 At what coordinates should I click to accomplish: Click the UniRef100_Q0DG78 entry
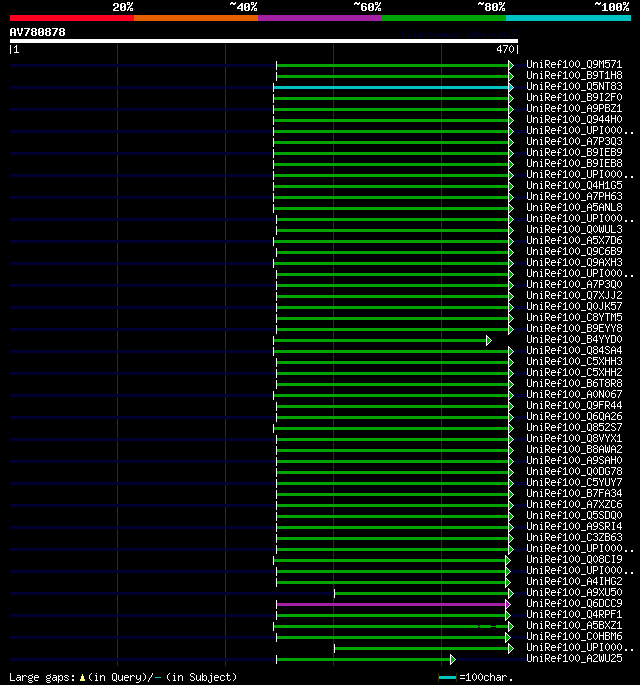(574, 472)
